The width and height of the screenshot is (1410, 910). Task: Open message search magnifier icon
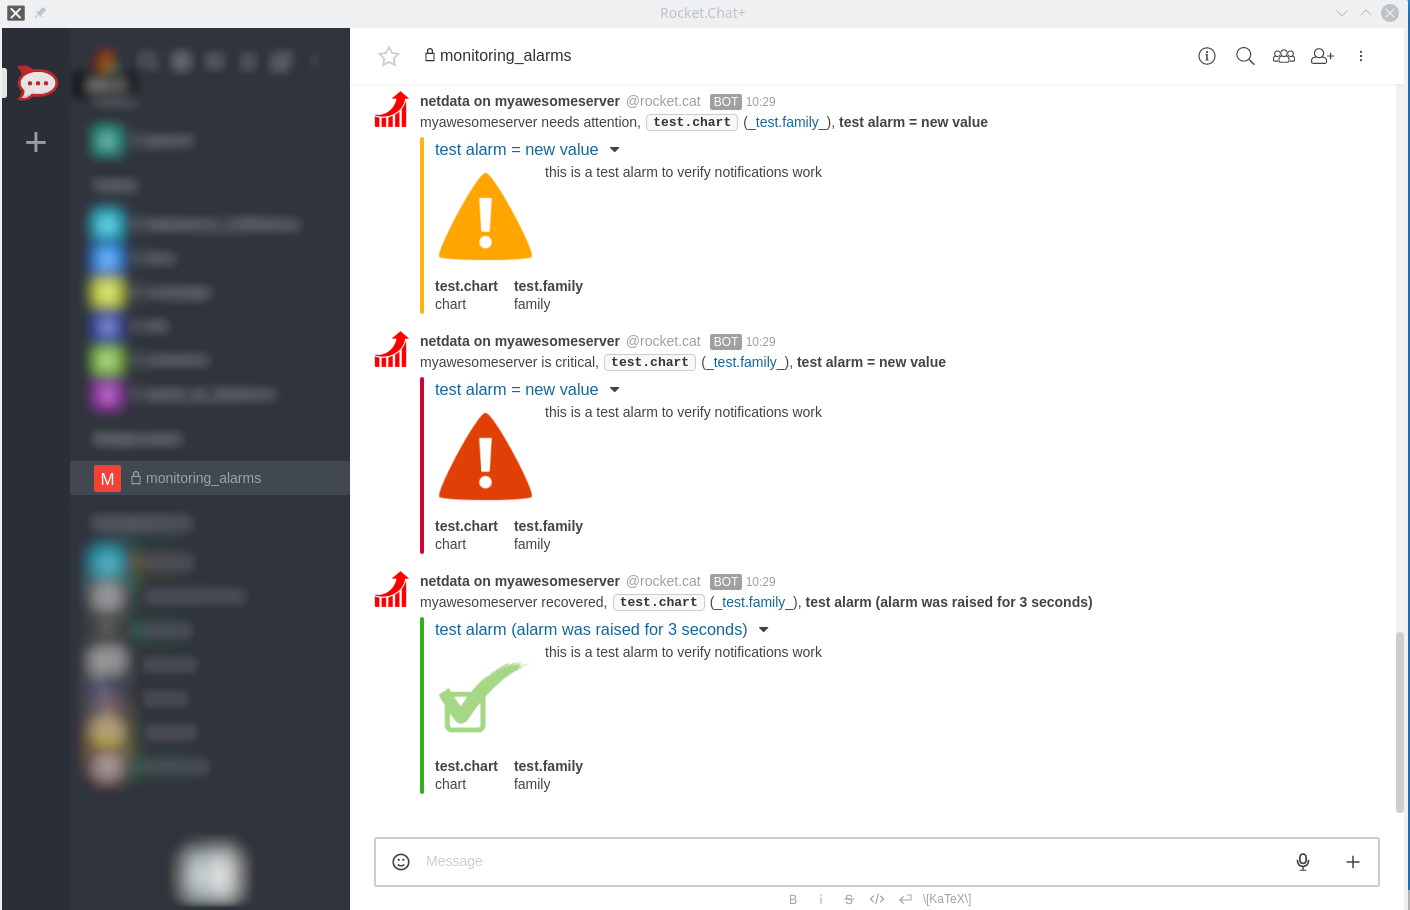1245,56
